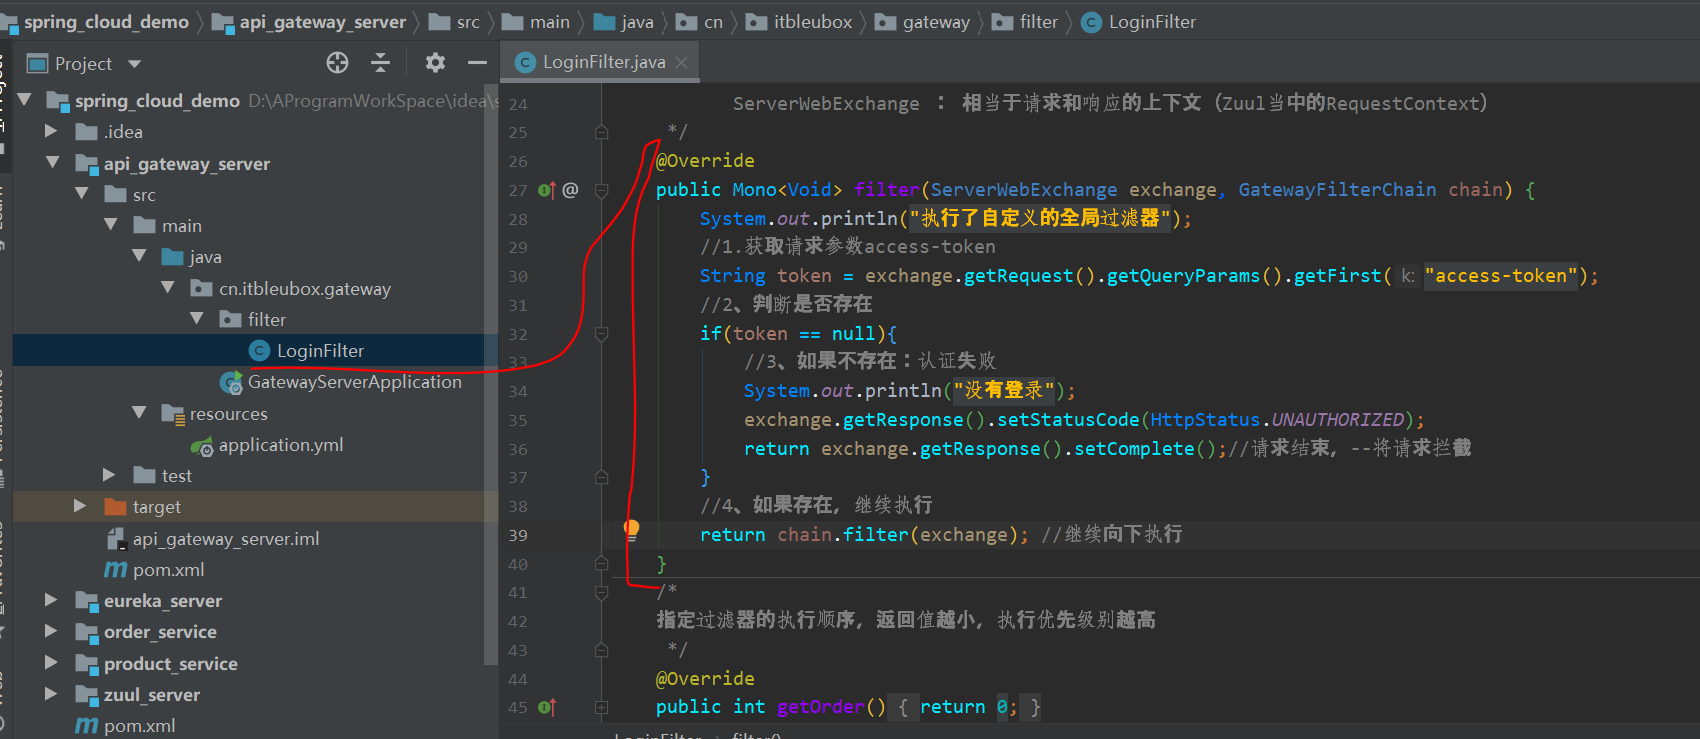Image resolution: width=1700 pixels, height=739 pixels.
Task: Collapse the filter package arrow
Action: tap(197, 319)
